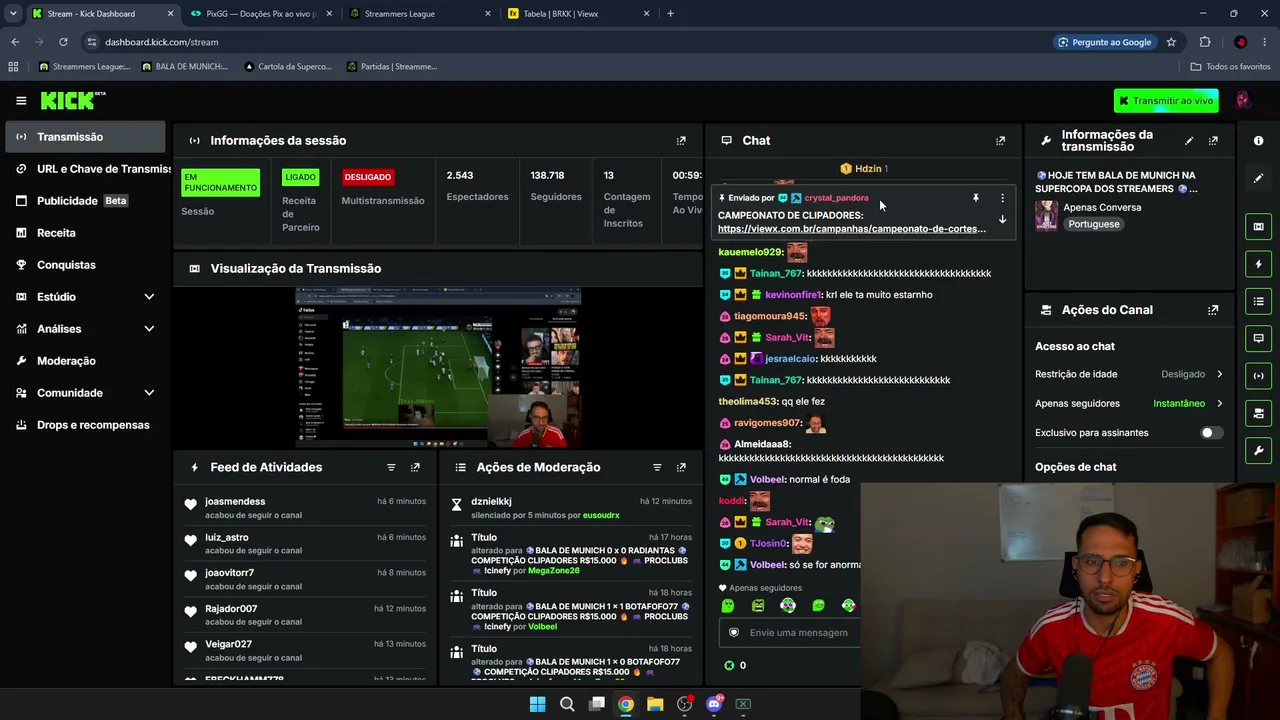
Task: Toggle Exclusivo para assinantes switch
Action: (x=1210, y=433)
